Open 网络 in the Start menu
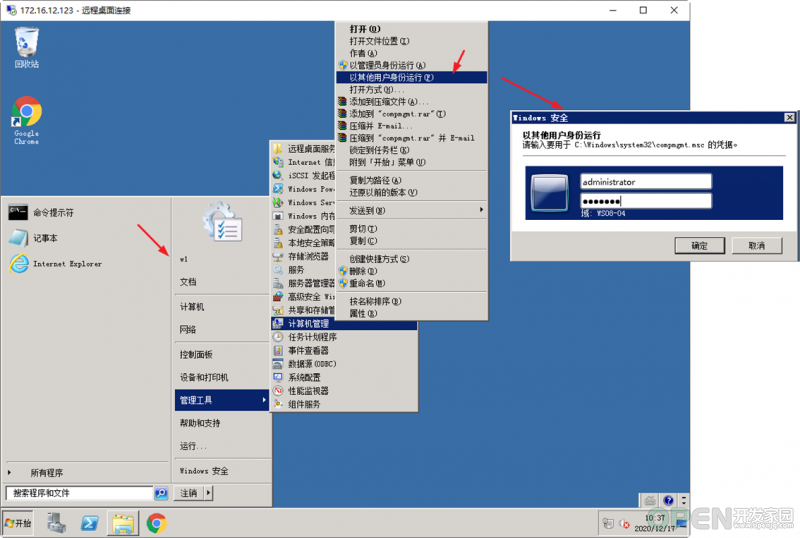This screenshot has height=538, width=800. 188,329
